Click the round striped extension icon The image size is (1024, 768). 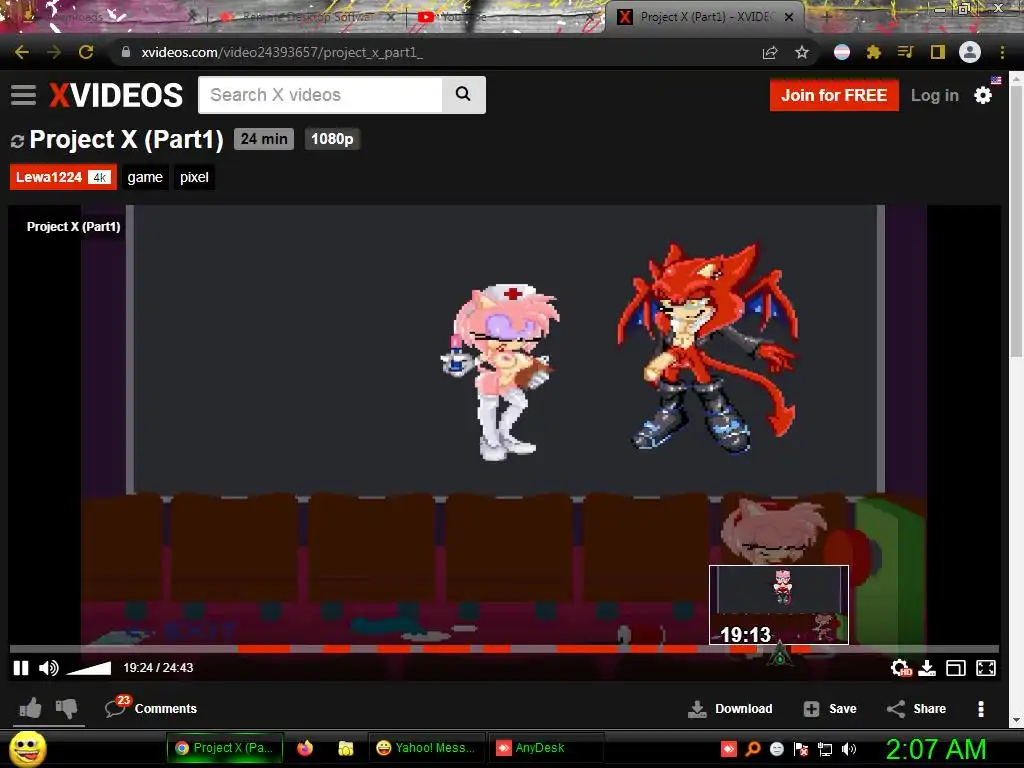[x=842, y=52]
